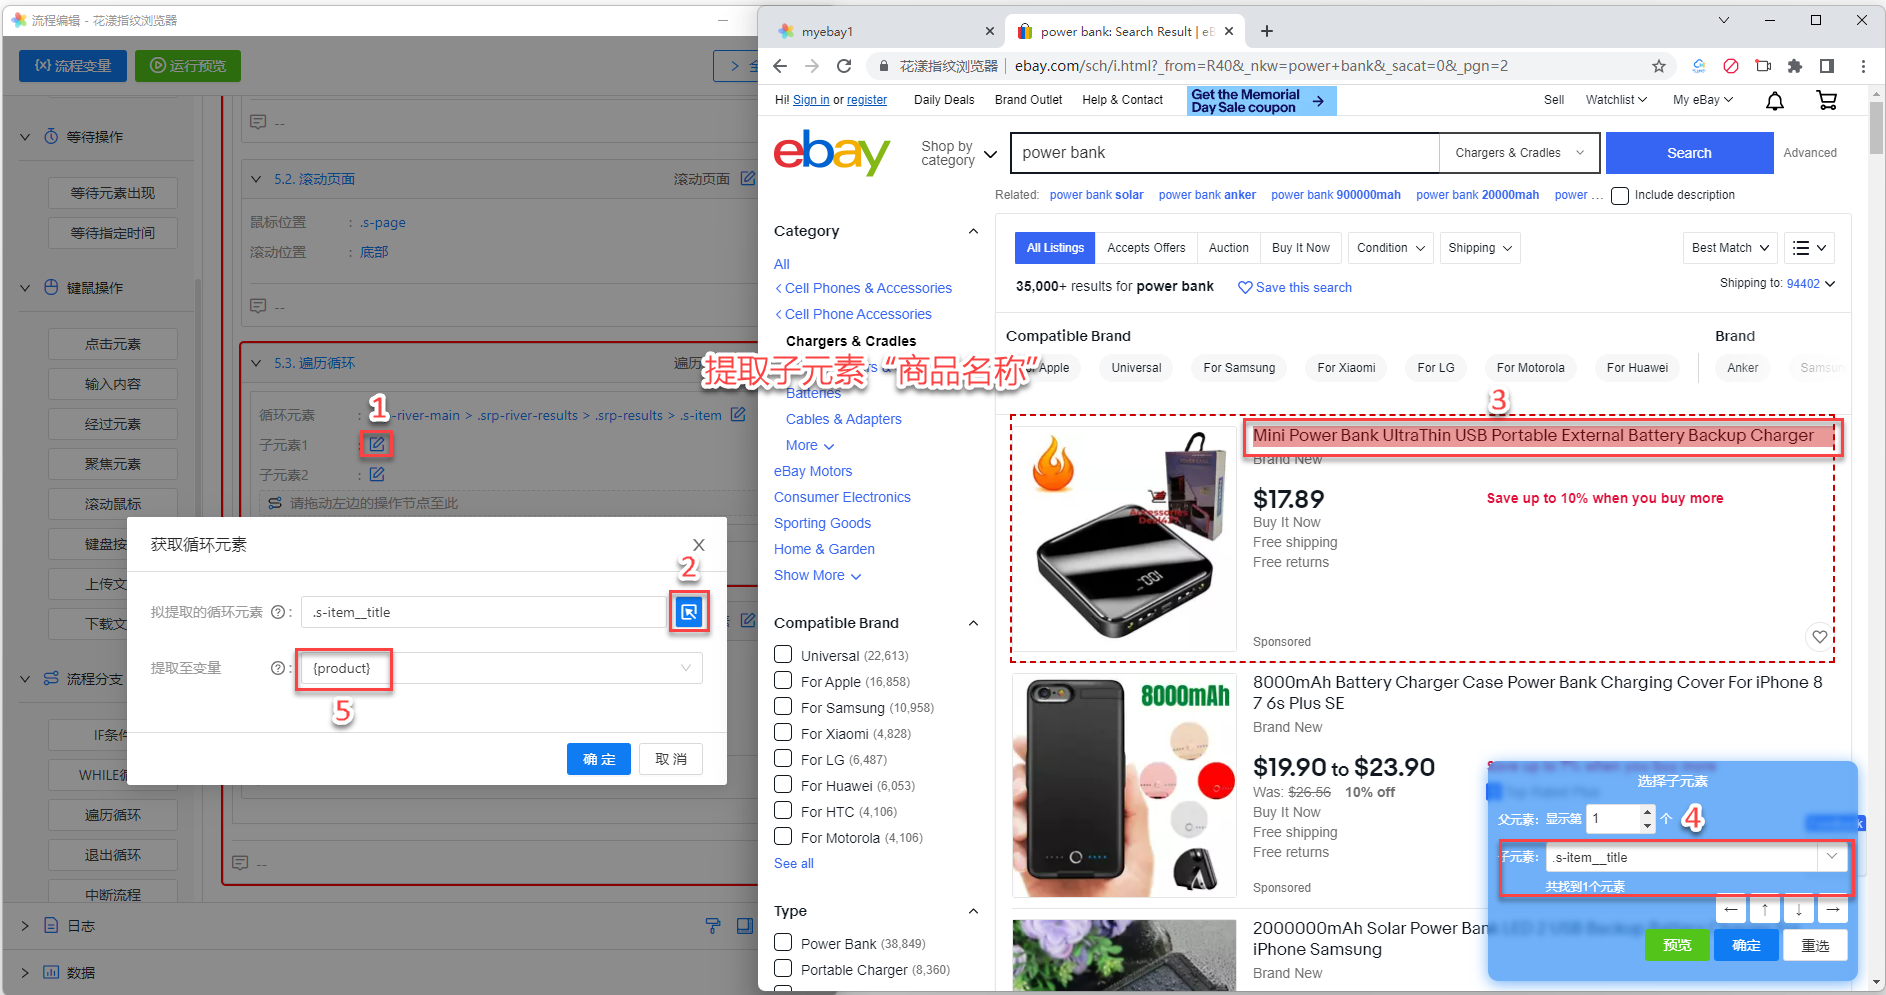Open browser side panel icon

[1827, 66]
